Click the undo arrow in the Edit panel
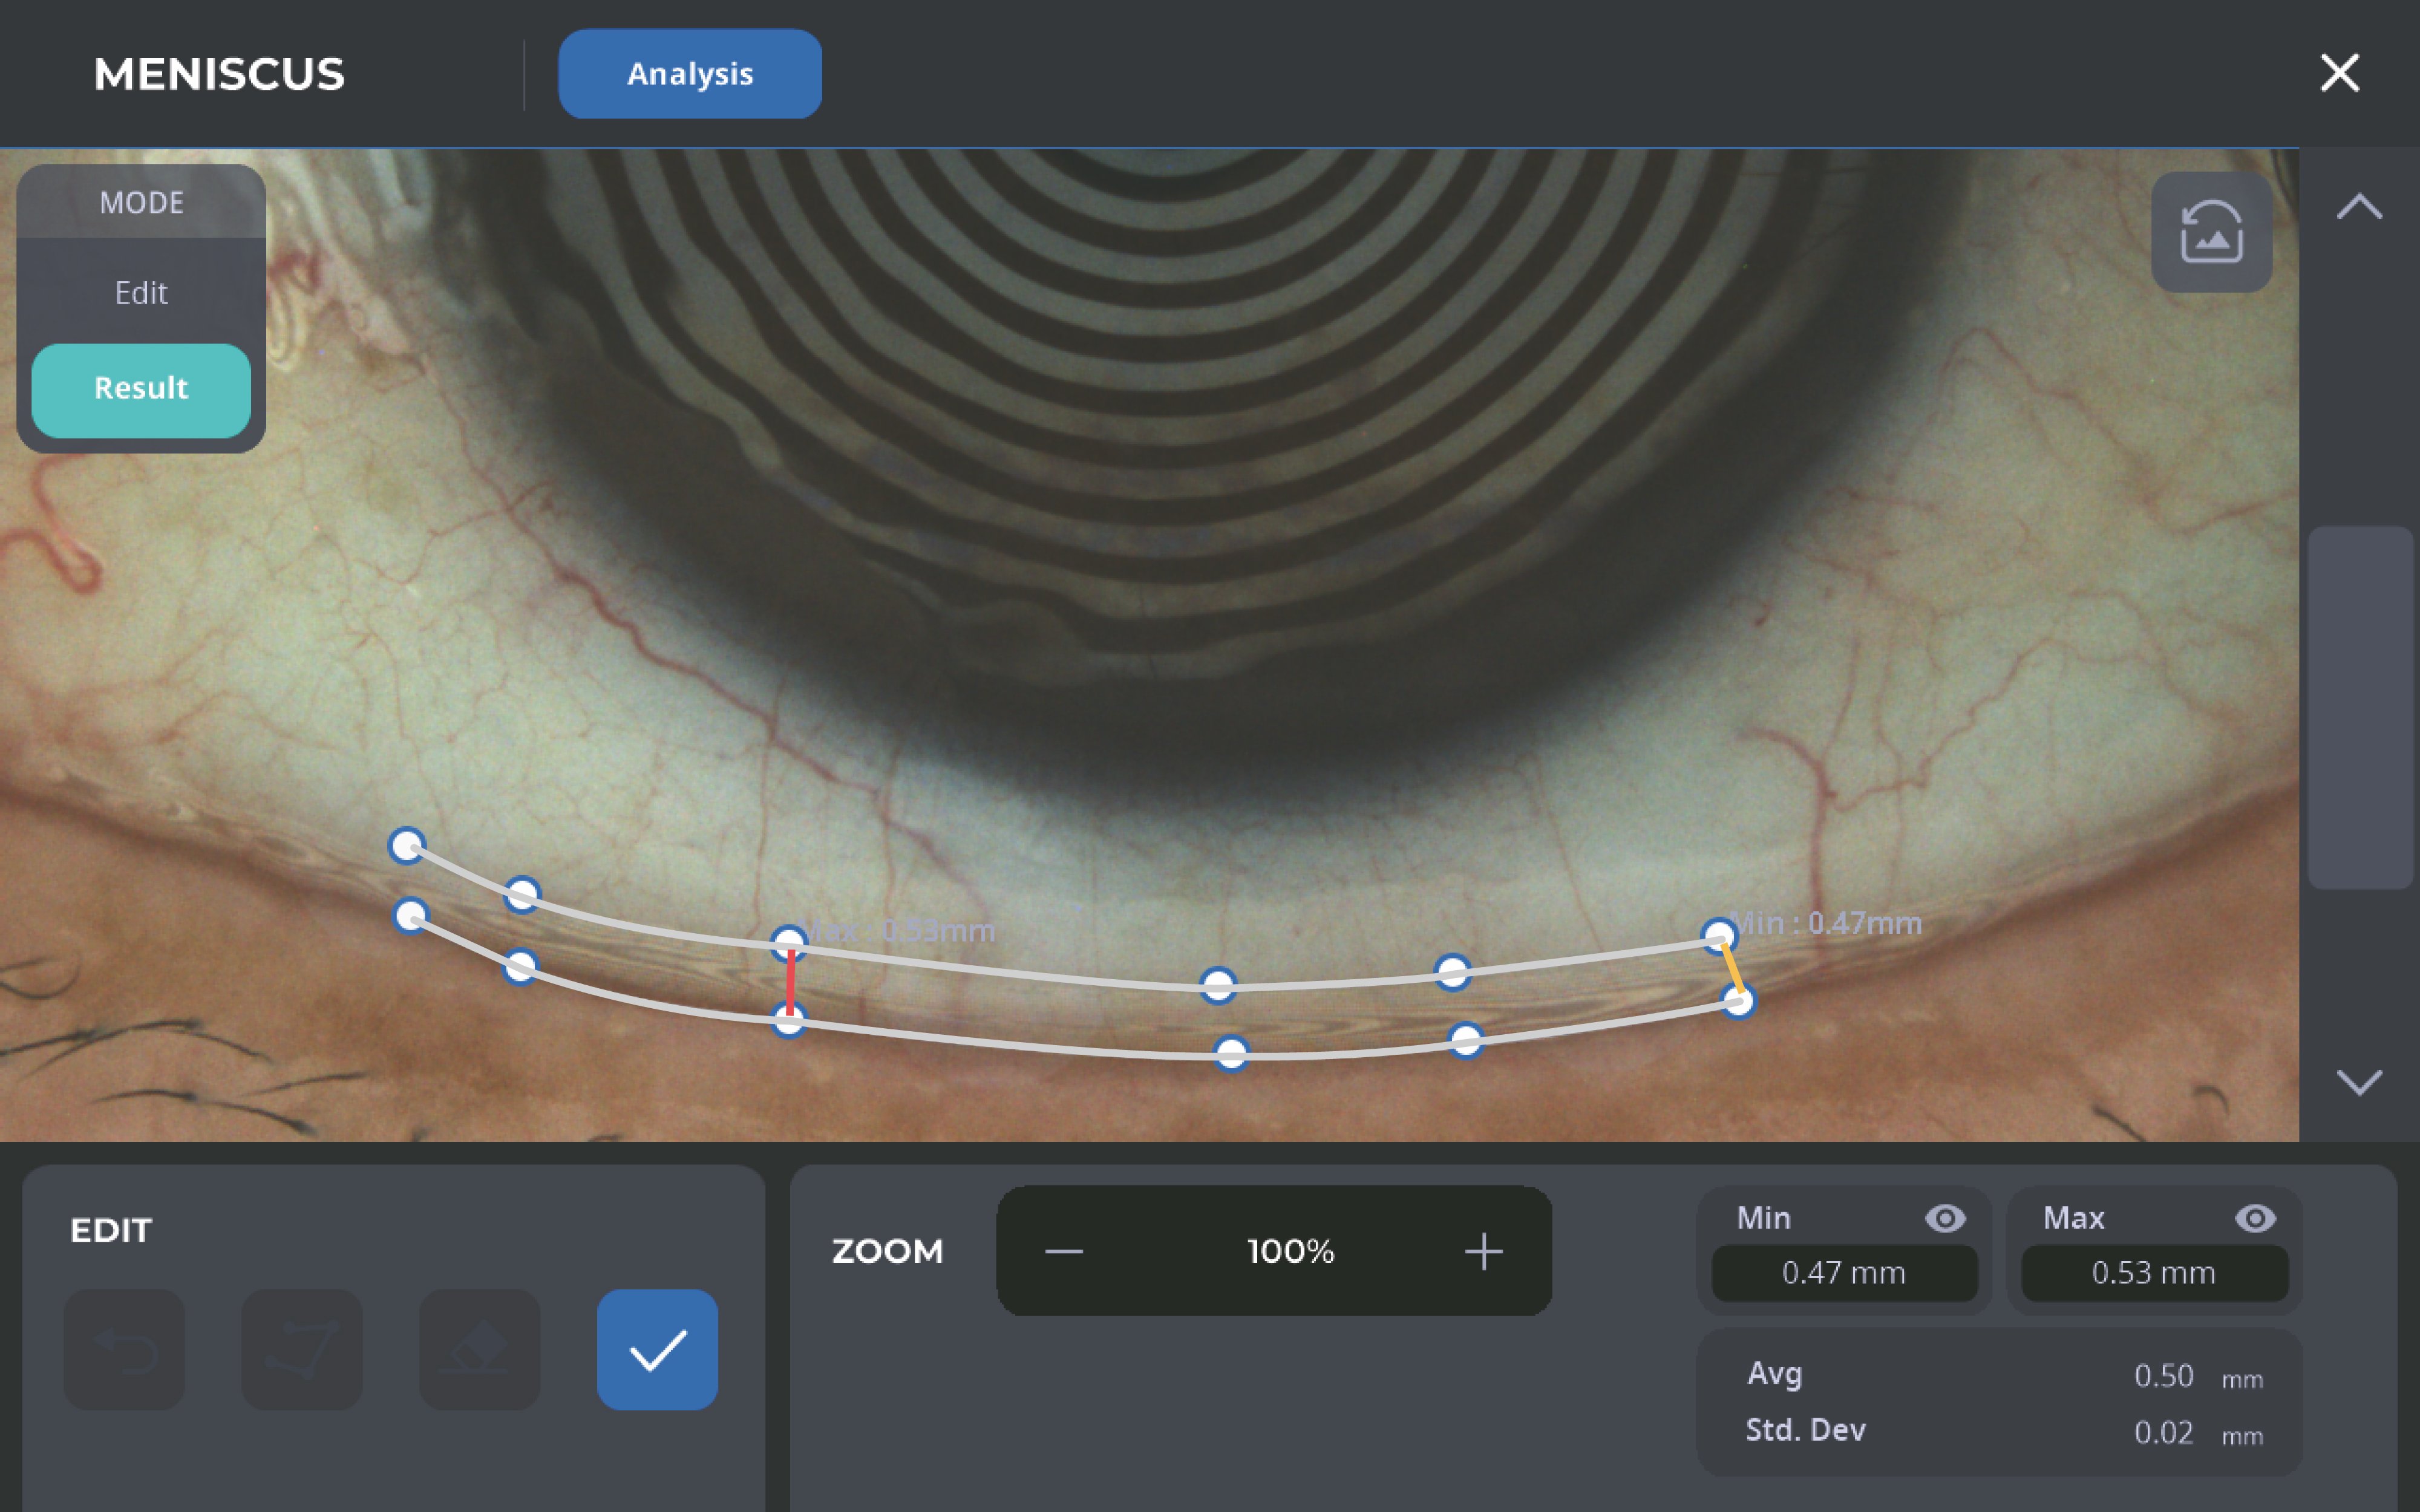 (x=124, y=1350)
